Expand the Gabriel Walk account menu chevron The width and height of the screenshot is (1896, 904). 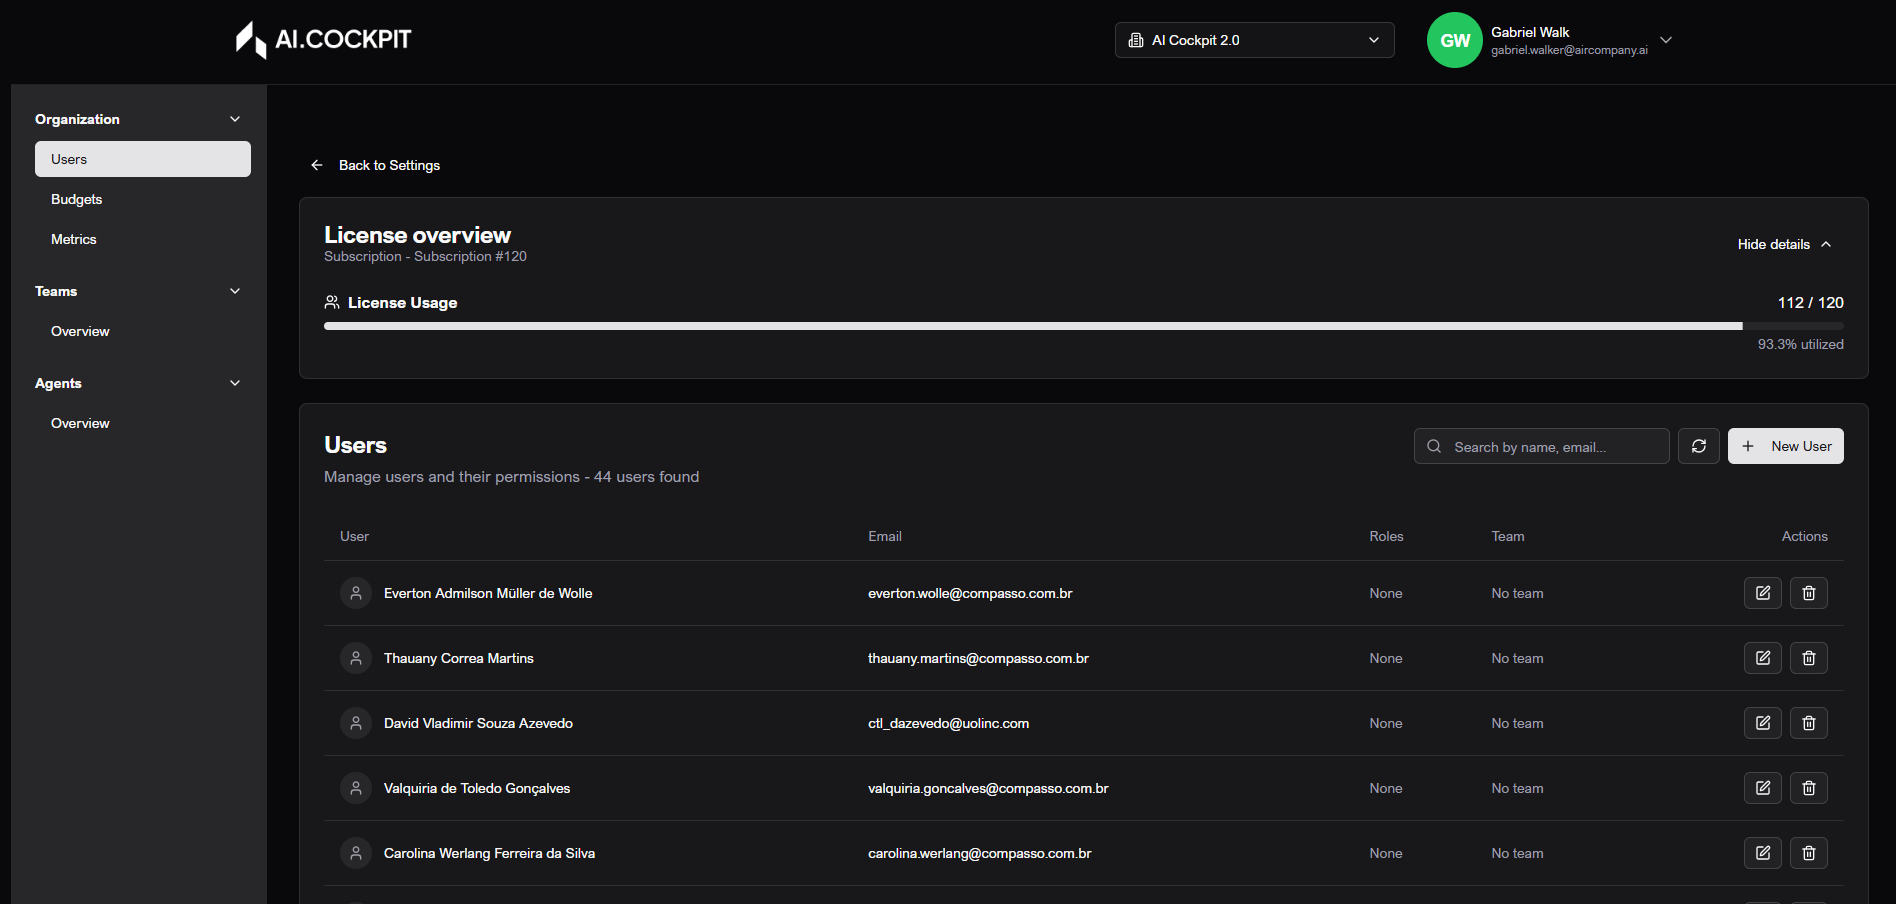[1666, 40]
